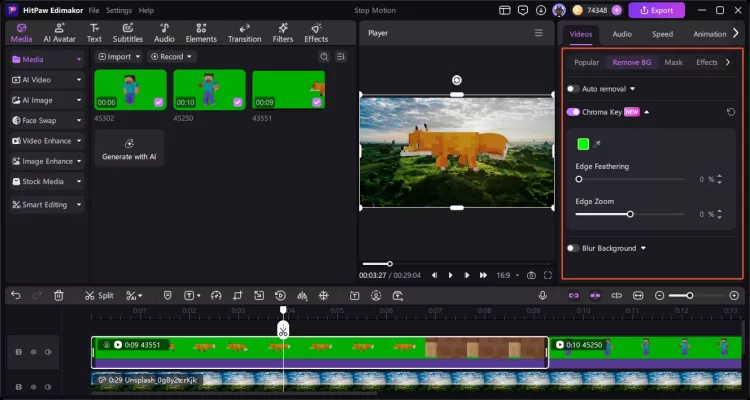
Task: Open the File menu
Action: click(94, 10)
